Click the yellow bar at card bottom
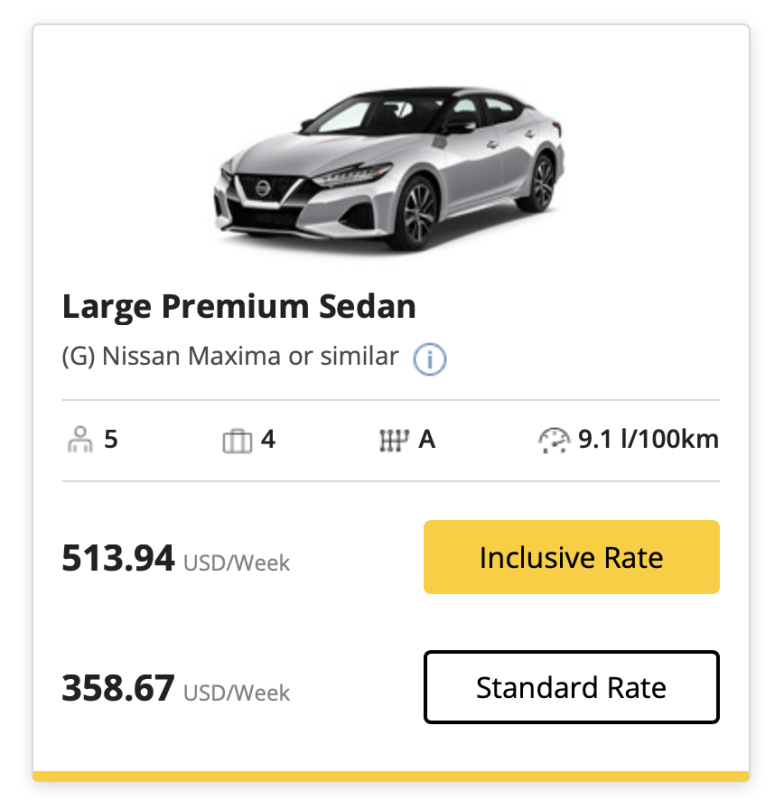784x800 pixels. click(x=391, y=776)
